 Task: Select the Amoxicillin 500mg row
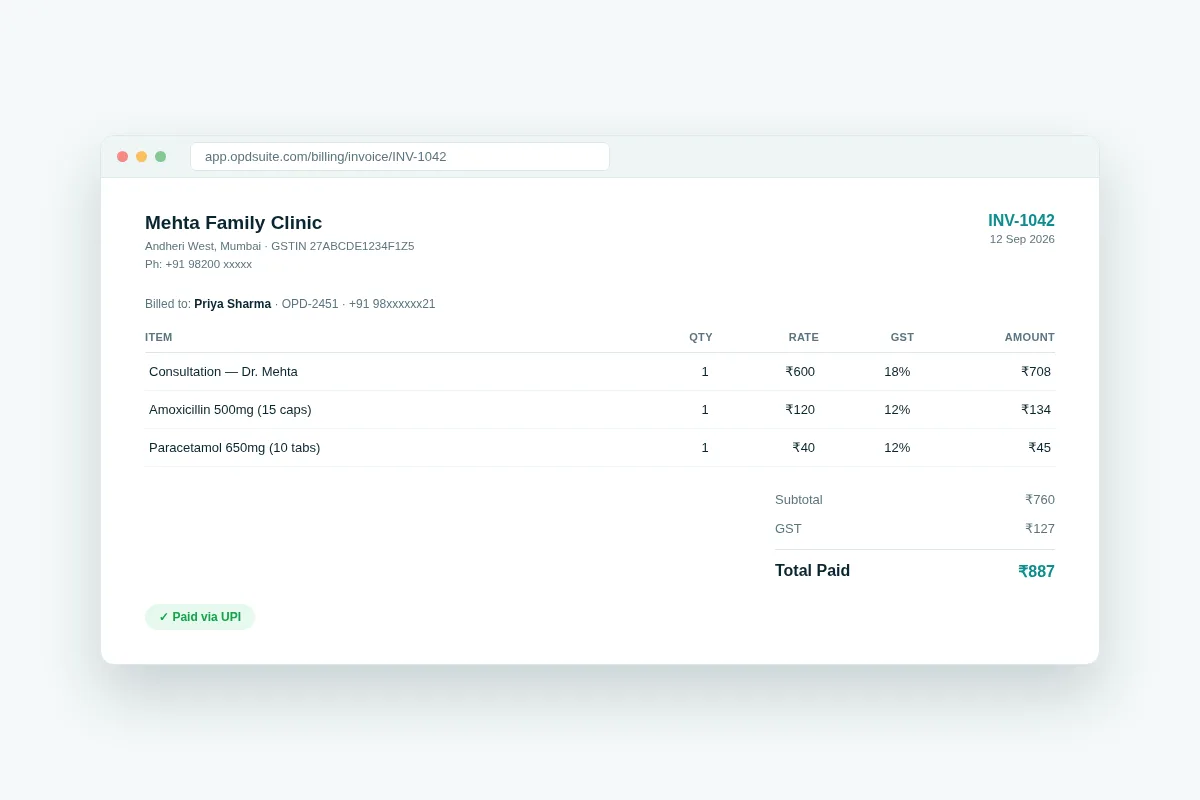[600, 410]
